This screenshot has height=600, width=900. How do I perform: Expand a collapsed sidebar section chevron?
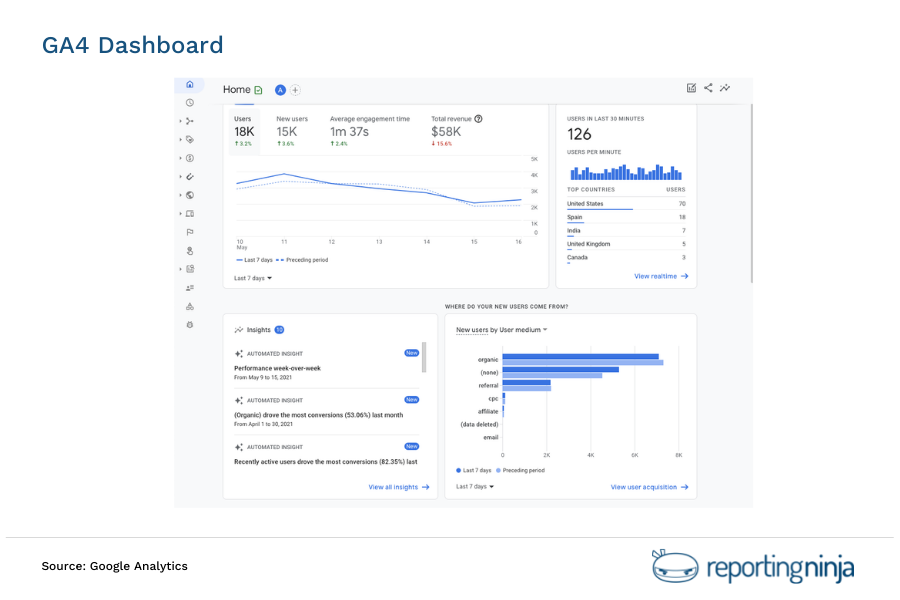180,121
